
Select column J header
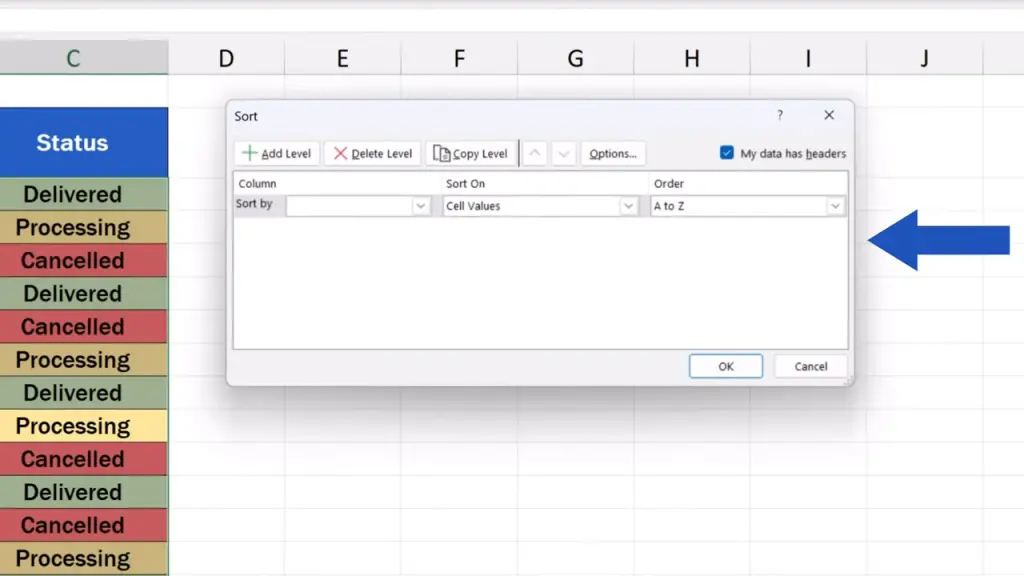tap(924, 59)
